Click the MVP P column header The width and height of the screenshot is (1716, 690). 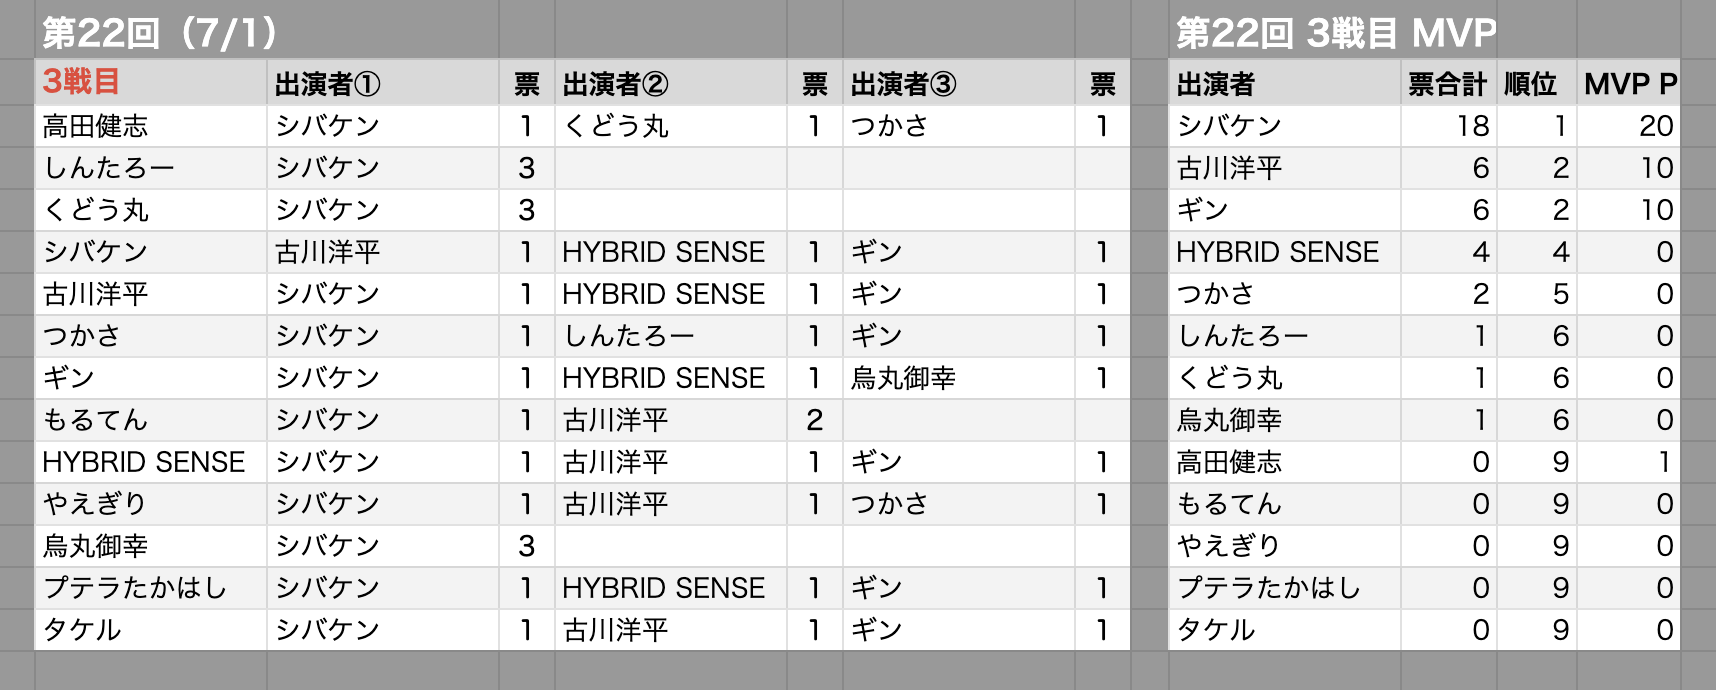(1629, 83)
